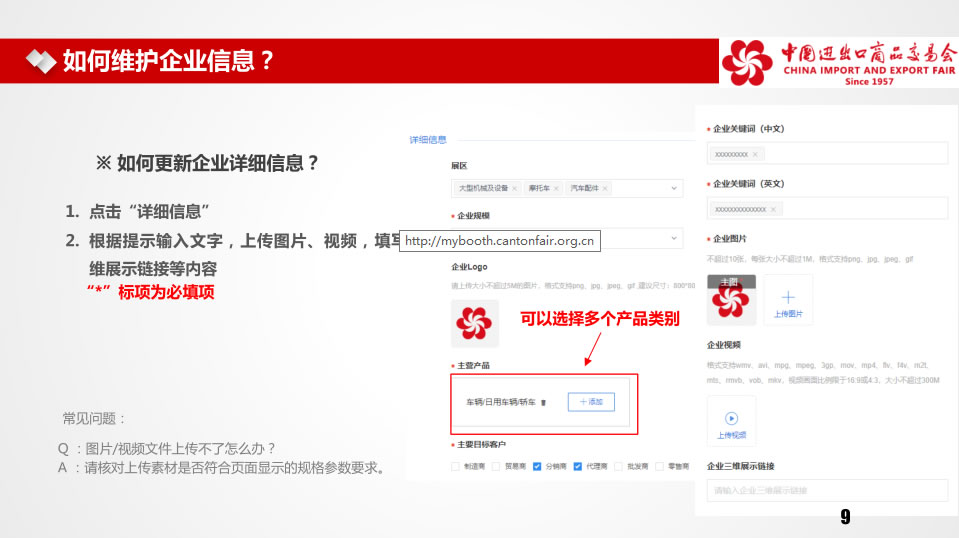The image size is (959, 538).
Task: Open the 详细信息 tab
Action: pyautogui.click(x=428, y=140)
